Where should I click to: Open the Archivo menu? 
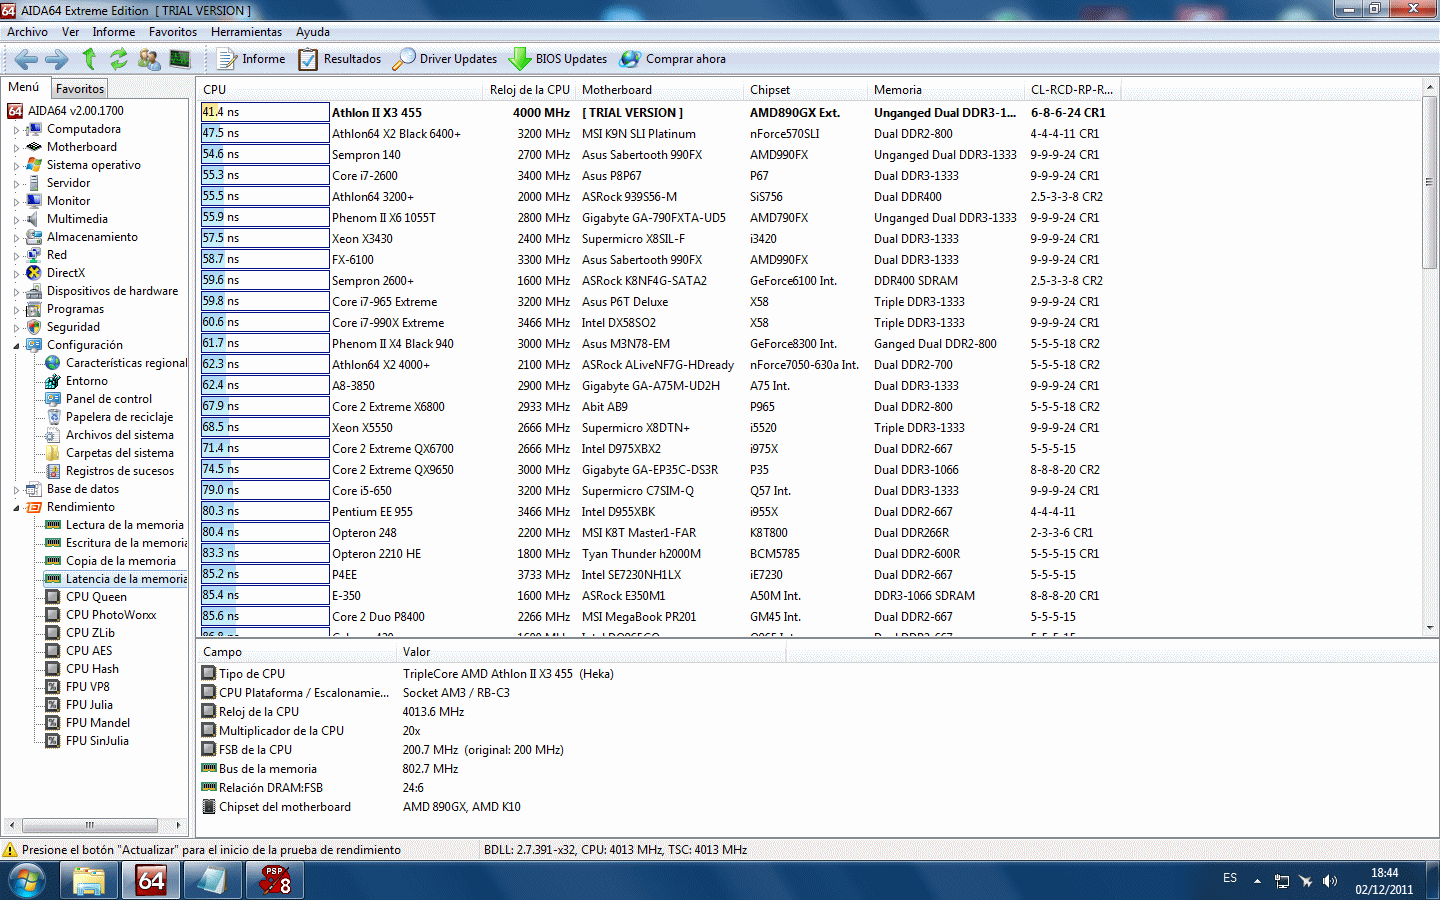click(x=27, y=32)
